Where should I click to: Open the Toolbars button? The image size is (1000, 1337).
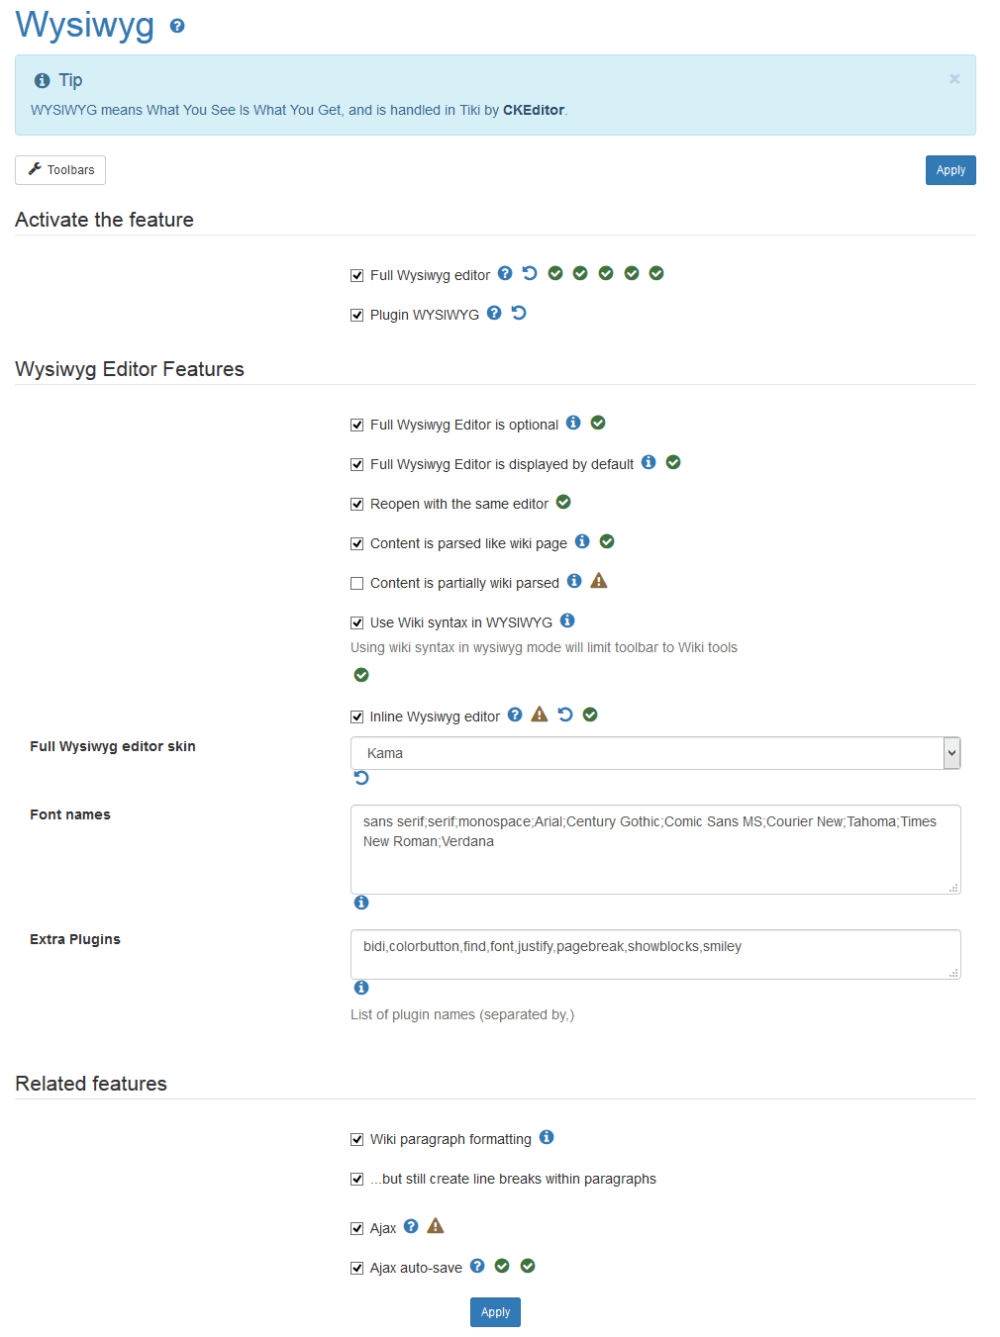click(x=60, y=170)
